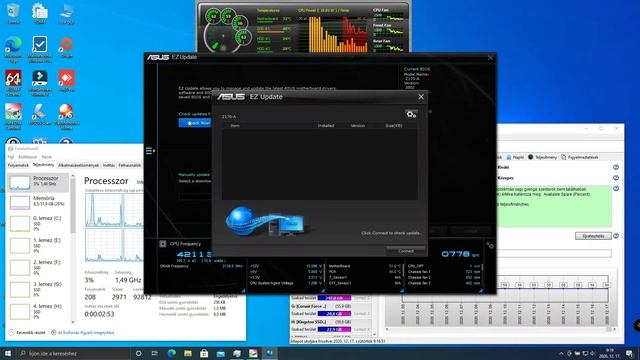The width and height of the screenshot is (640, 360).
Task: Select Item column header in update list
Action: click(x=235, y=126)
